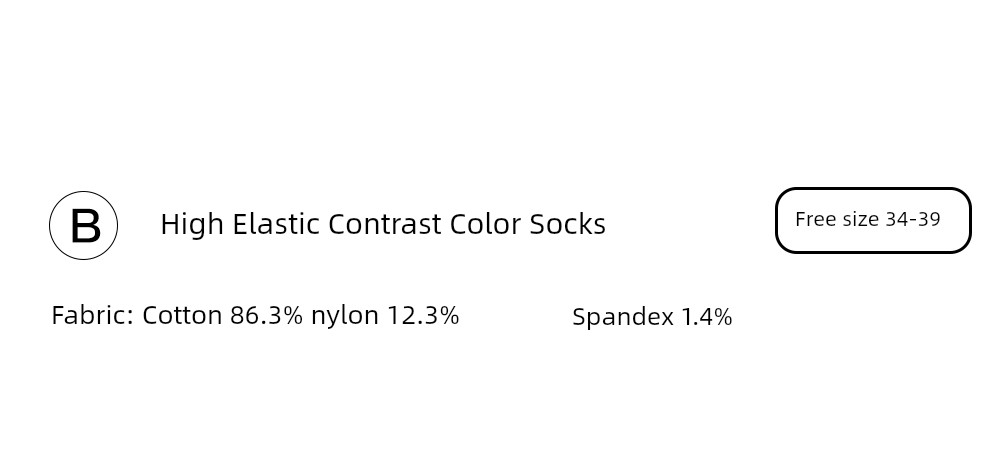This screenshot has height=473, width=1000.
Task: Click the Spandex 1.4% label
Action: coord(652,317)
